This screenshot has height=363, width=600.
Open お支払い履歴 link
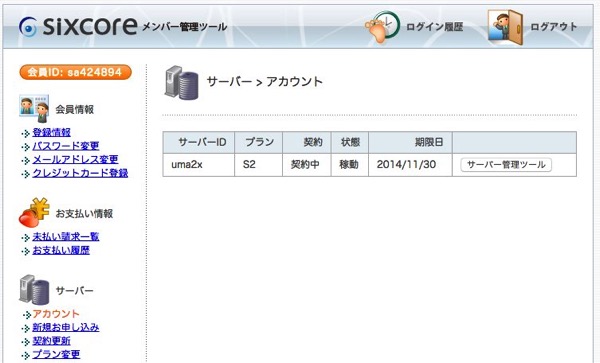click(x=61, y=251)
